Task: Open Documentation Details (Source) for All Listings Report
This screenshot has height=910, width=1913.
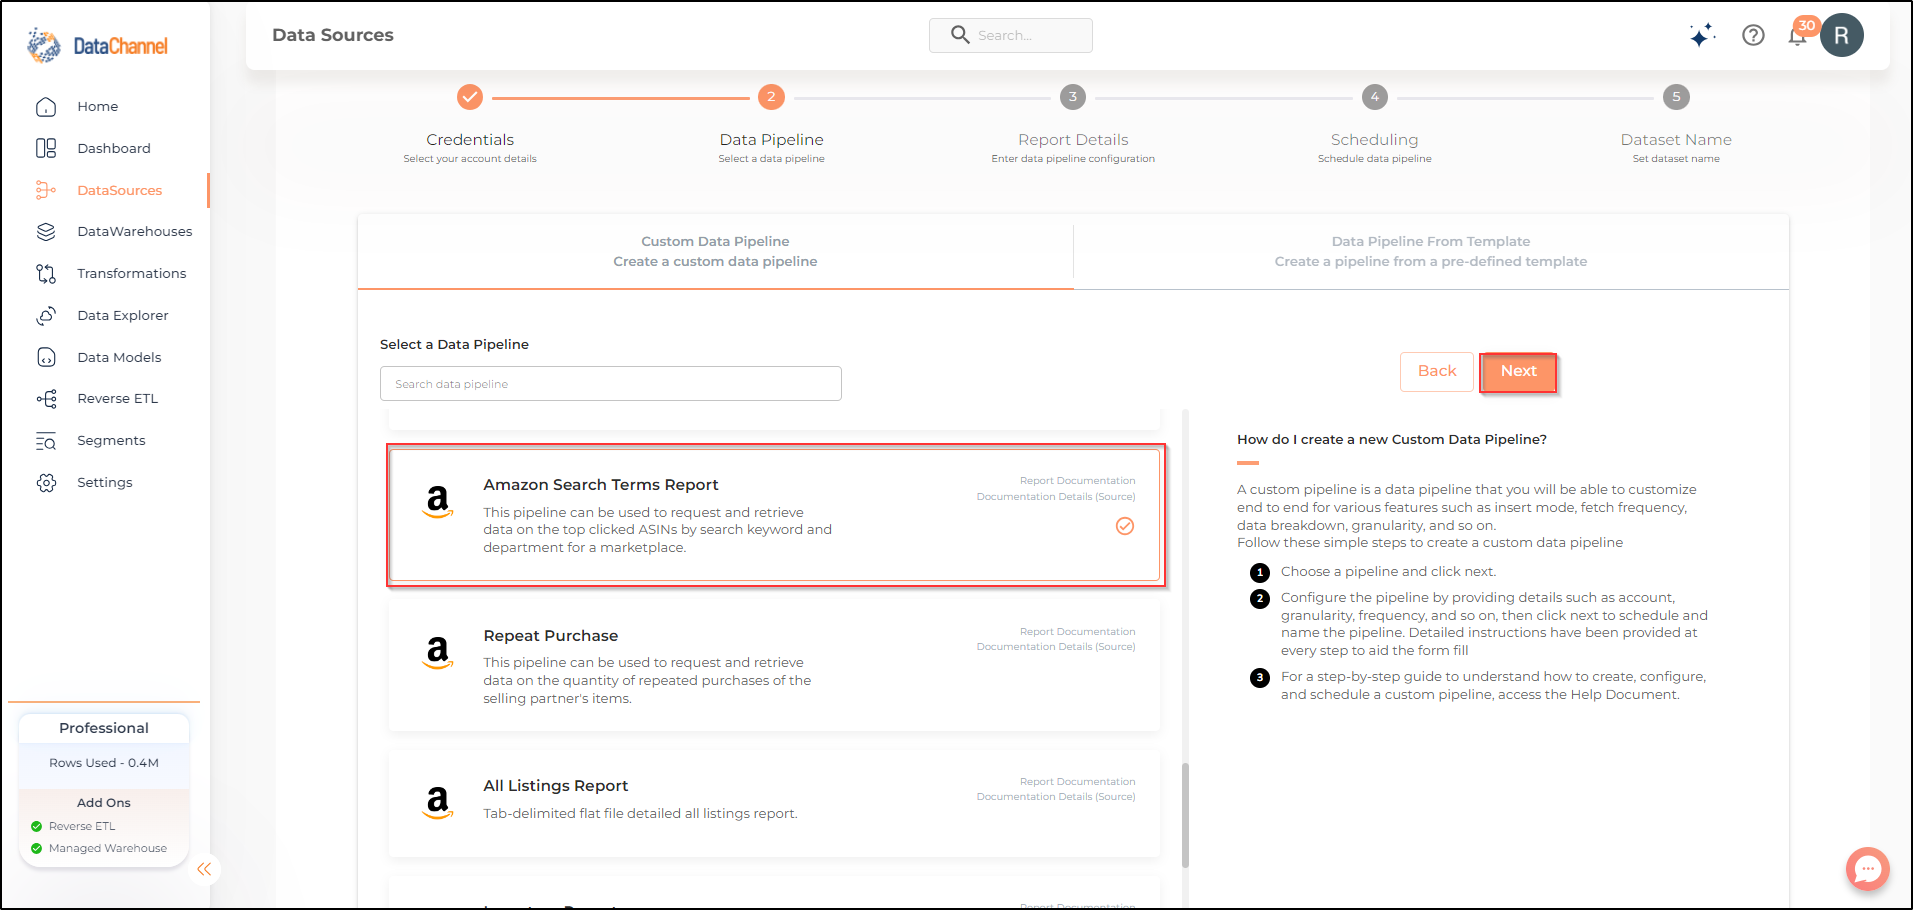Action: [x=1056, y=797]
